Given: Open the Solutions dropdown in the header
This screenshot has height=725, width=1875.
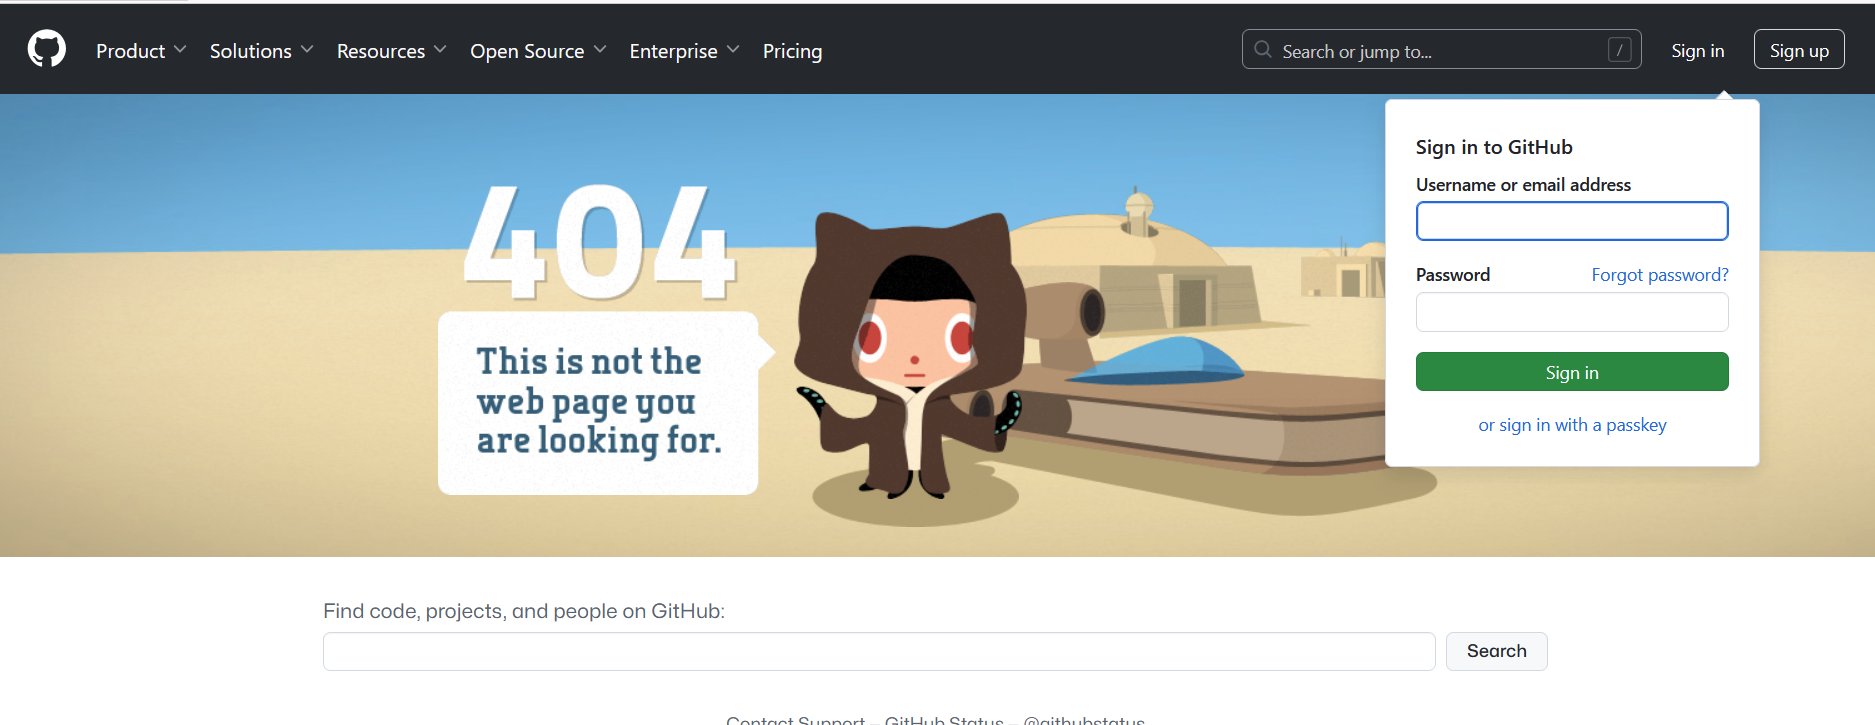Looking at the screenshot, I should (261, 51).
